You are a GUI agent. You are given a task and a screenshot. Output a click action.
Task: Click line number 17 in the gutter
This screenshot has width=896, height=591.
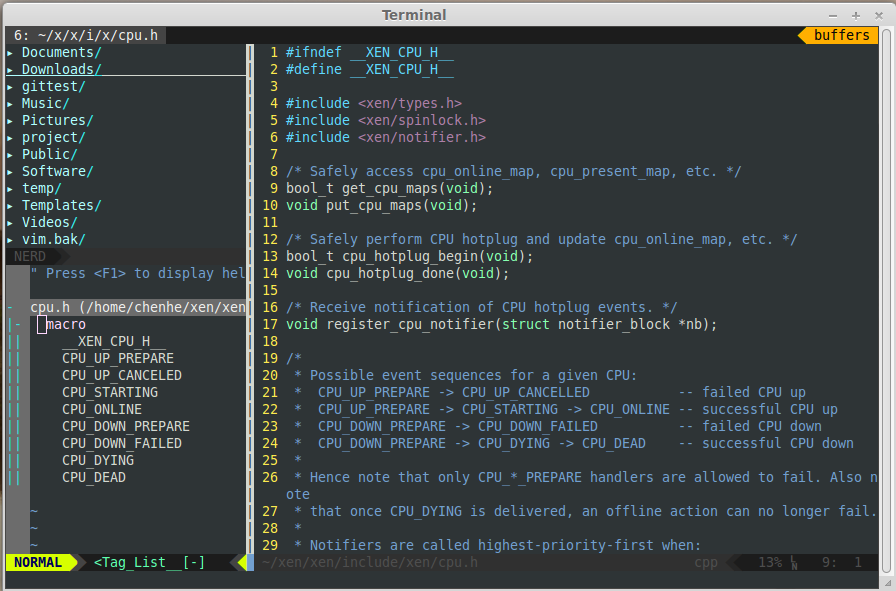coord(270,324)
